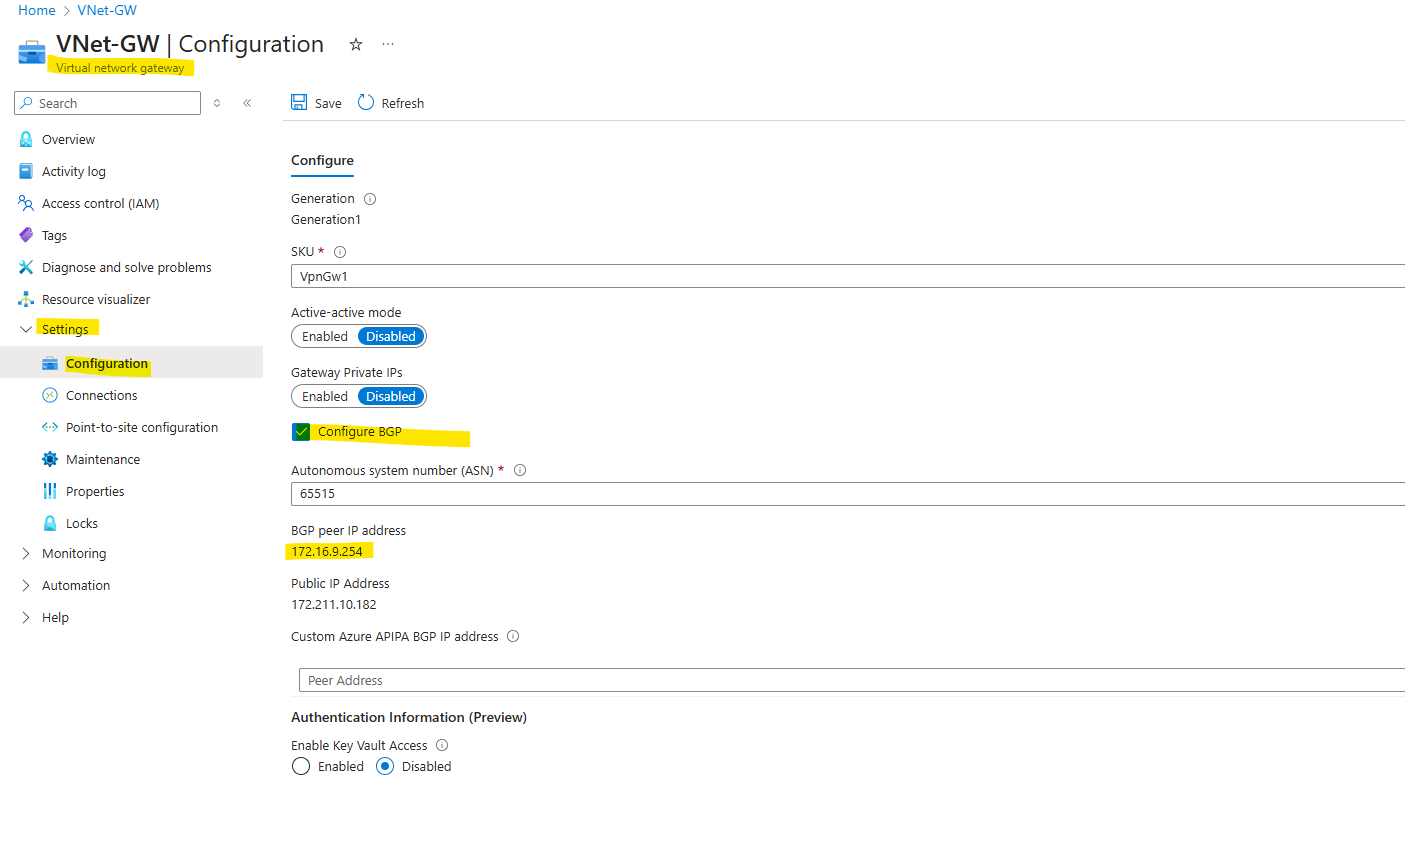Click the Activity log icon

(26, 171)
